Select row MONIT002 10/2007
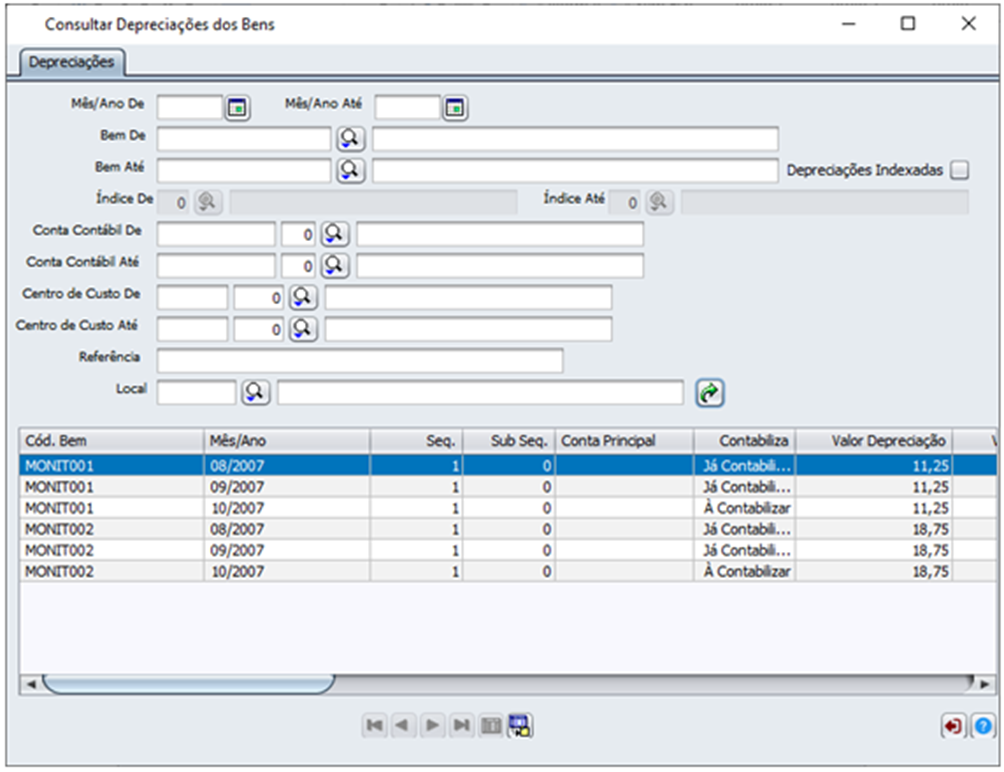The height and width of the screenshot is (772, 1004). tap(508, 571)
